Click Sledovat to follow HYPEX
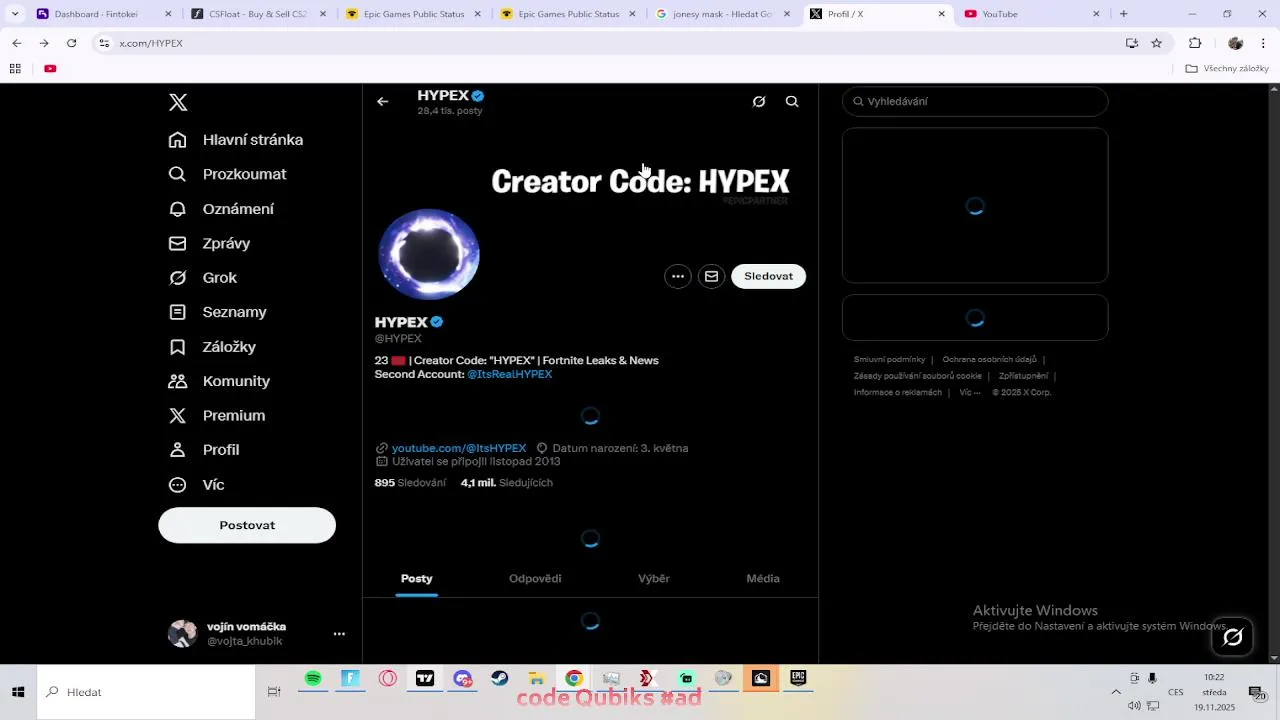 (x=768, y=276)
